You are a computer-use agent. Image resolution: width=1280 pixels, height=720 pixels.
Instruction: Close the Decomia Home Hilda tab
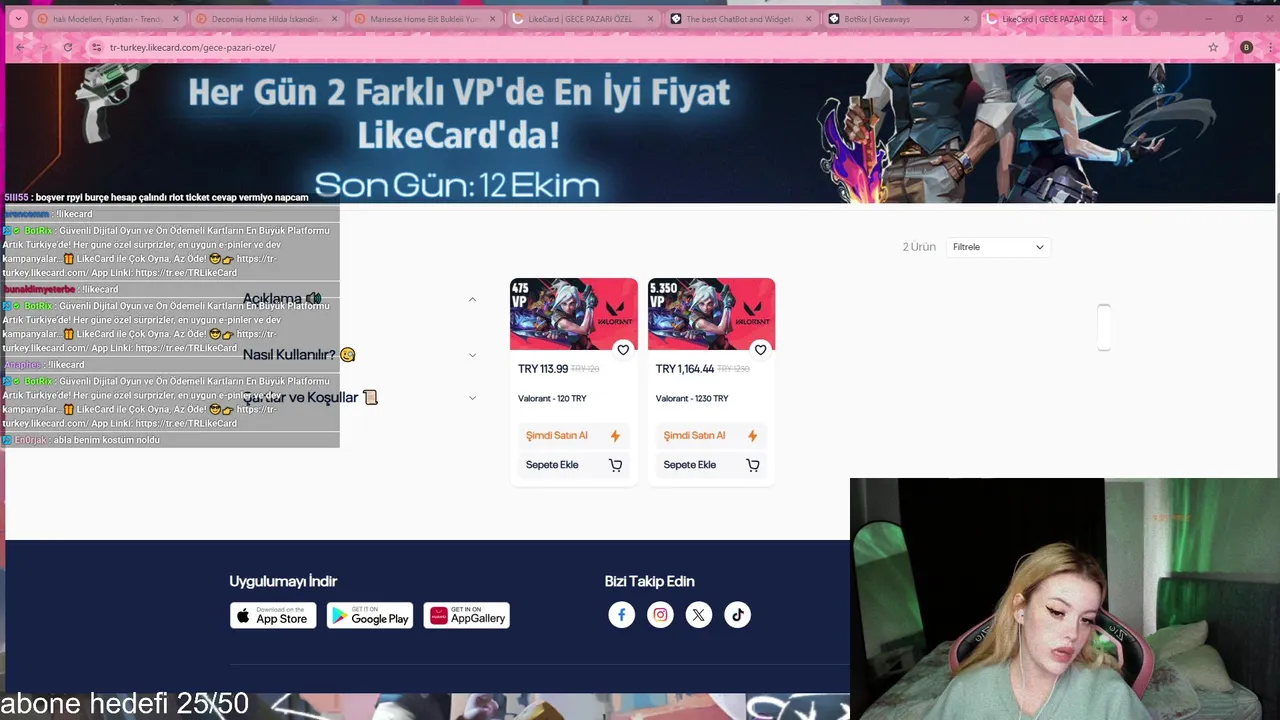(x=334, y=18)
